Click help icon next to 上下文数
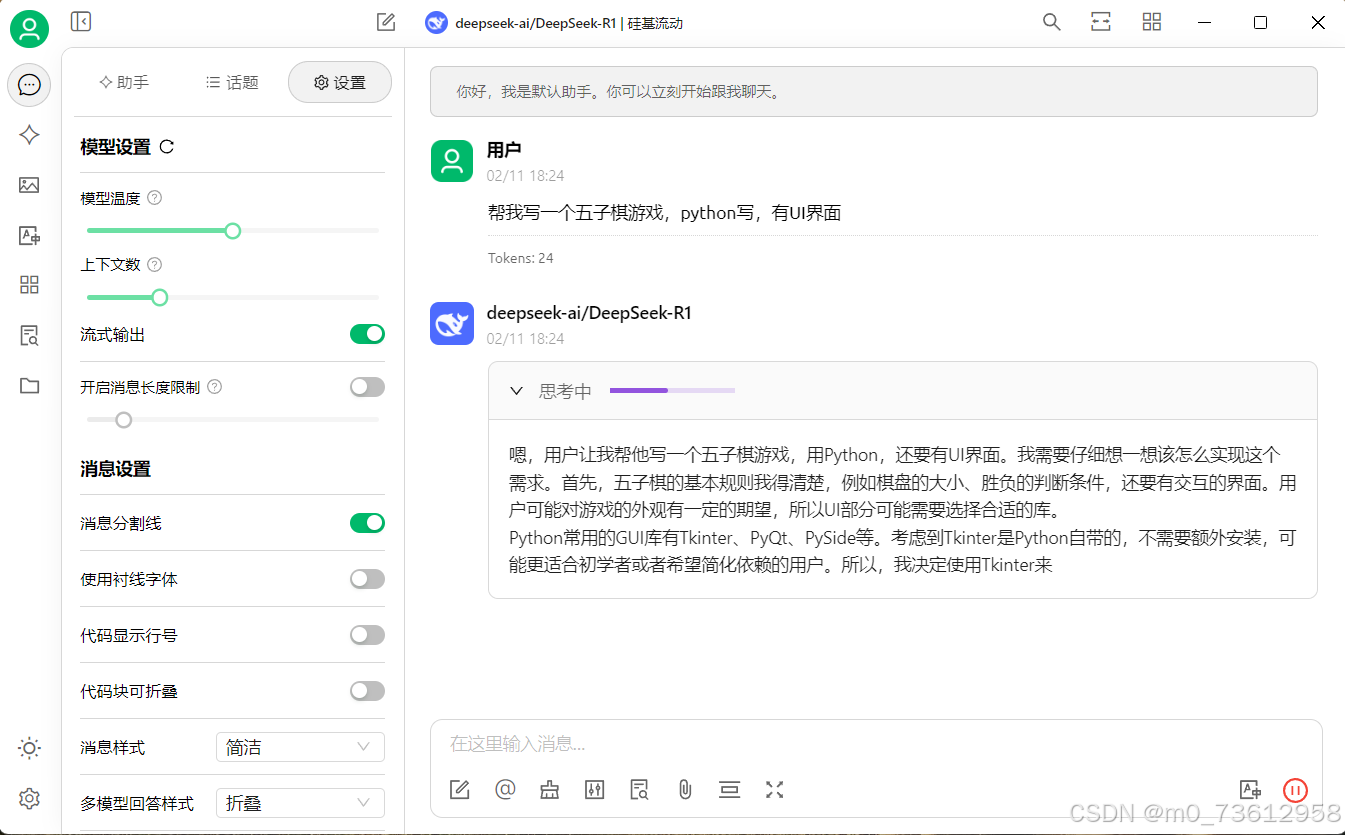 point(154,265)
